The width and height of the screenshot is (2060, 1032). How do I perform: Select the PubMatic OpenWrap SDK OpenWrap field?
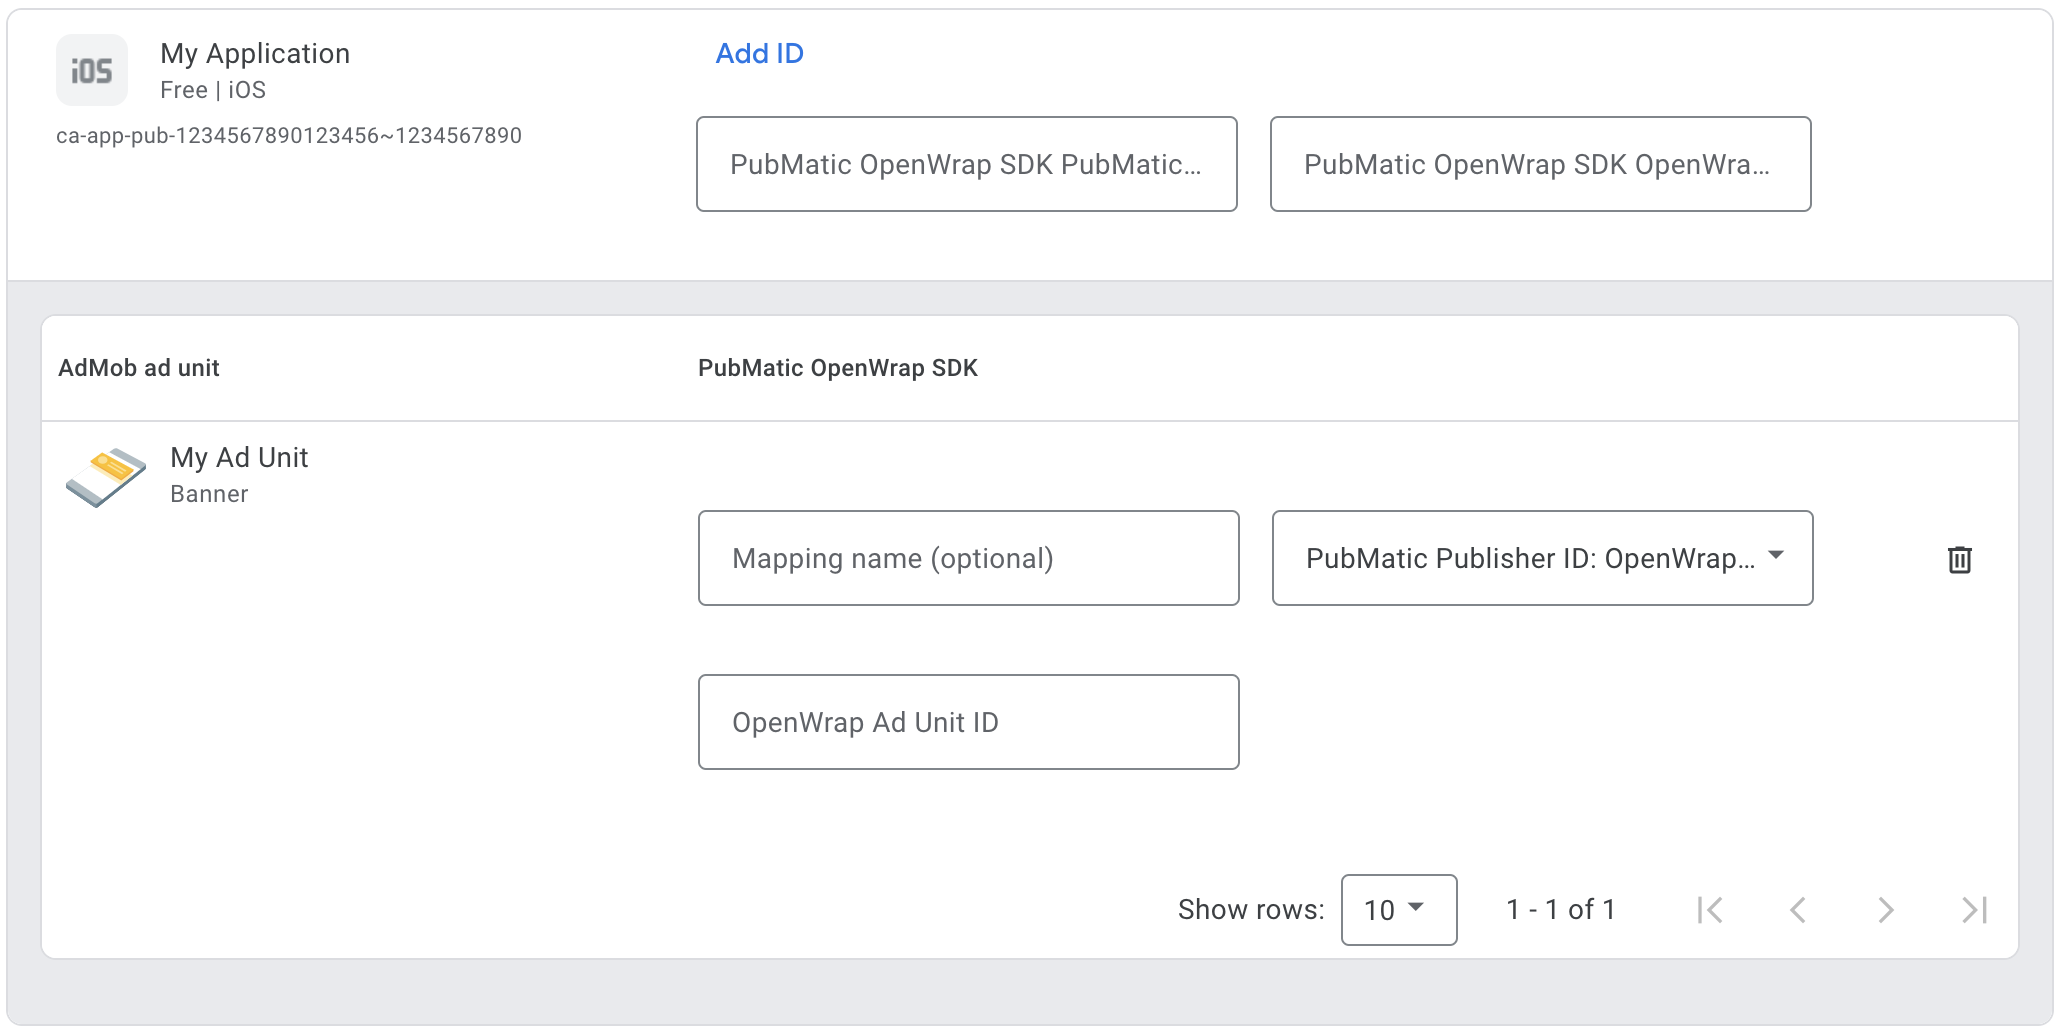click(x=1540, y=164)
